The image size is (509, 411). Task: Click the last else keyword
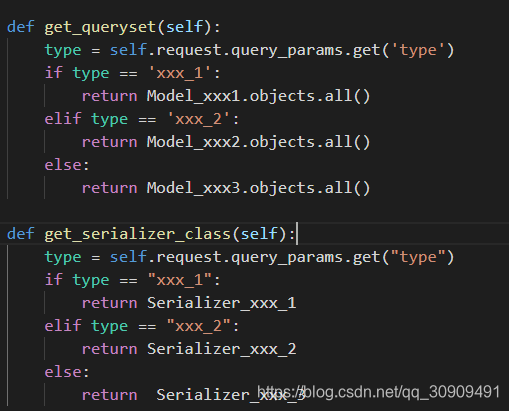tap(63, 372)
